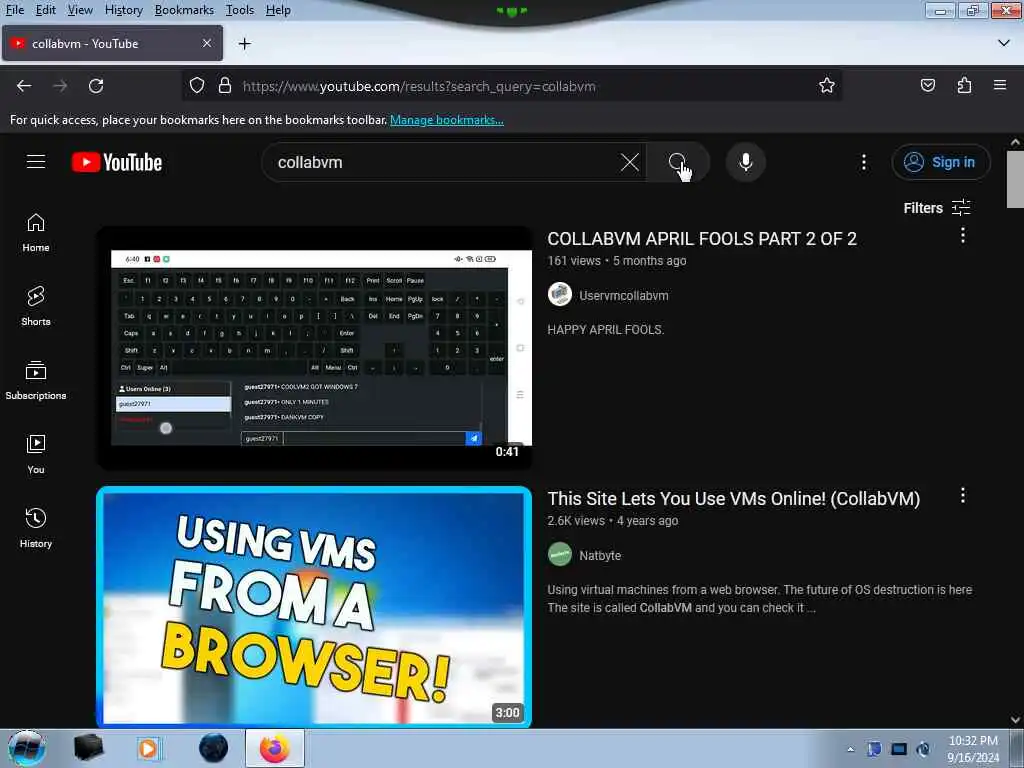Screen dimensions: 1024x768
Task: Go to the YouTube logo homepage
Action: pos(117,162)
